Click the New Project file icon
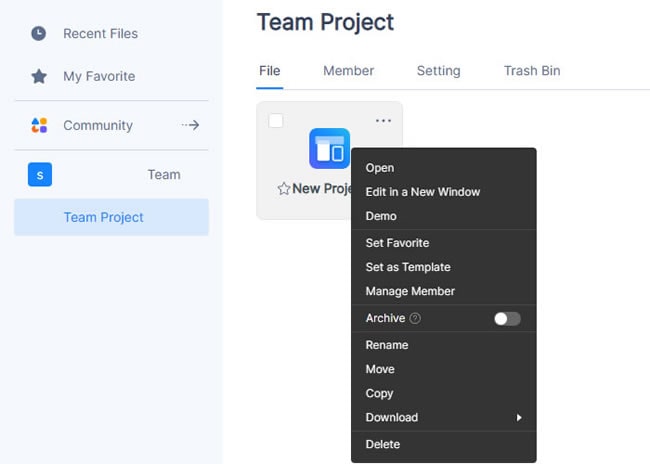The image size is (650, 464). [330, 148]
